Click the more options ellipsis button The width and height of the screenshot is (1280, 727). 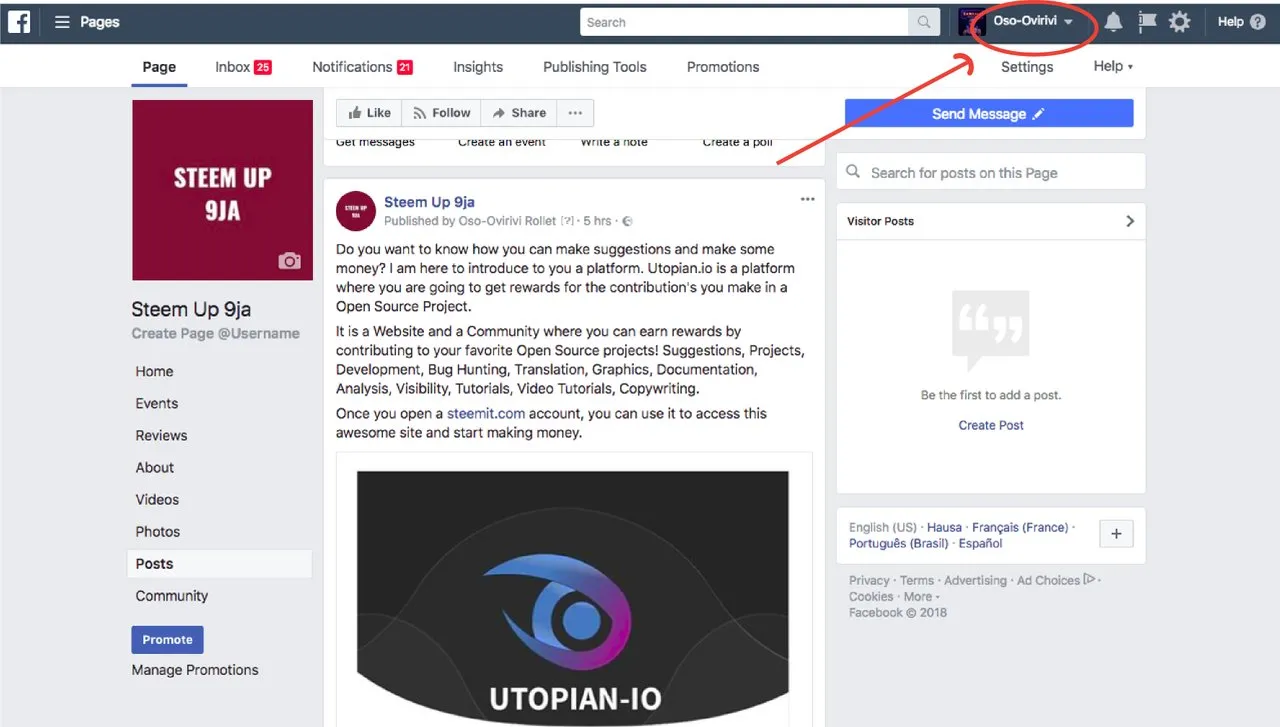coord(575,113)
